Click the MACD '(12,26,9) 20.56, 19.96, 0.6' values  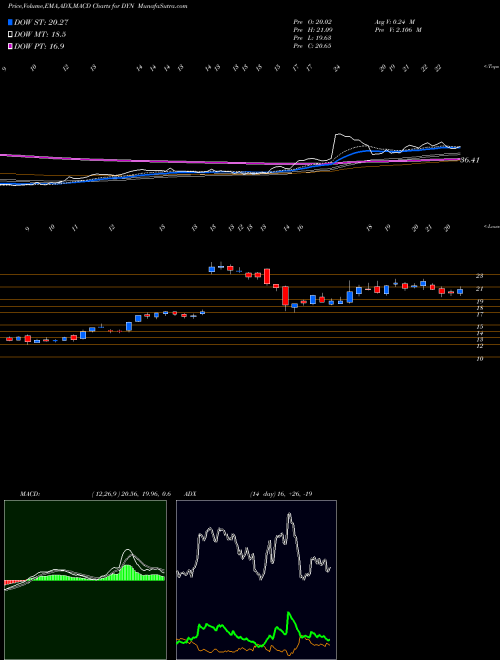(130, 494)
